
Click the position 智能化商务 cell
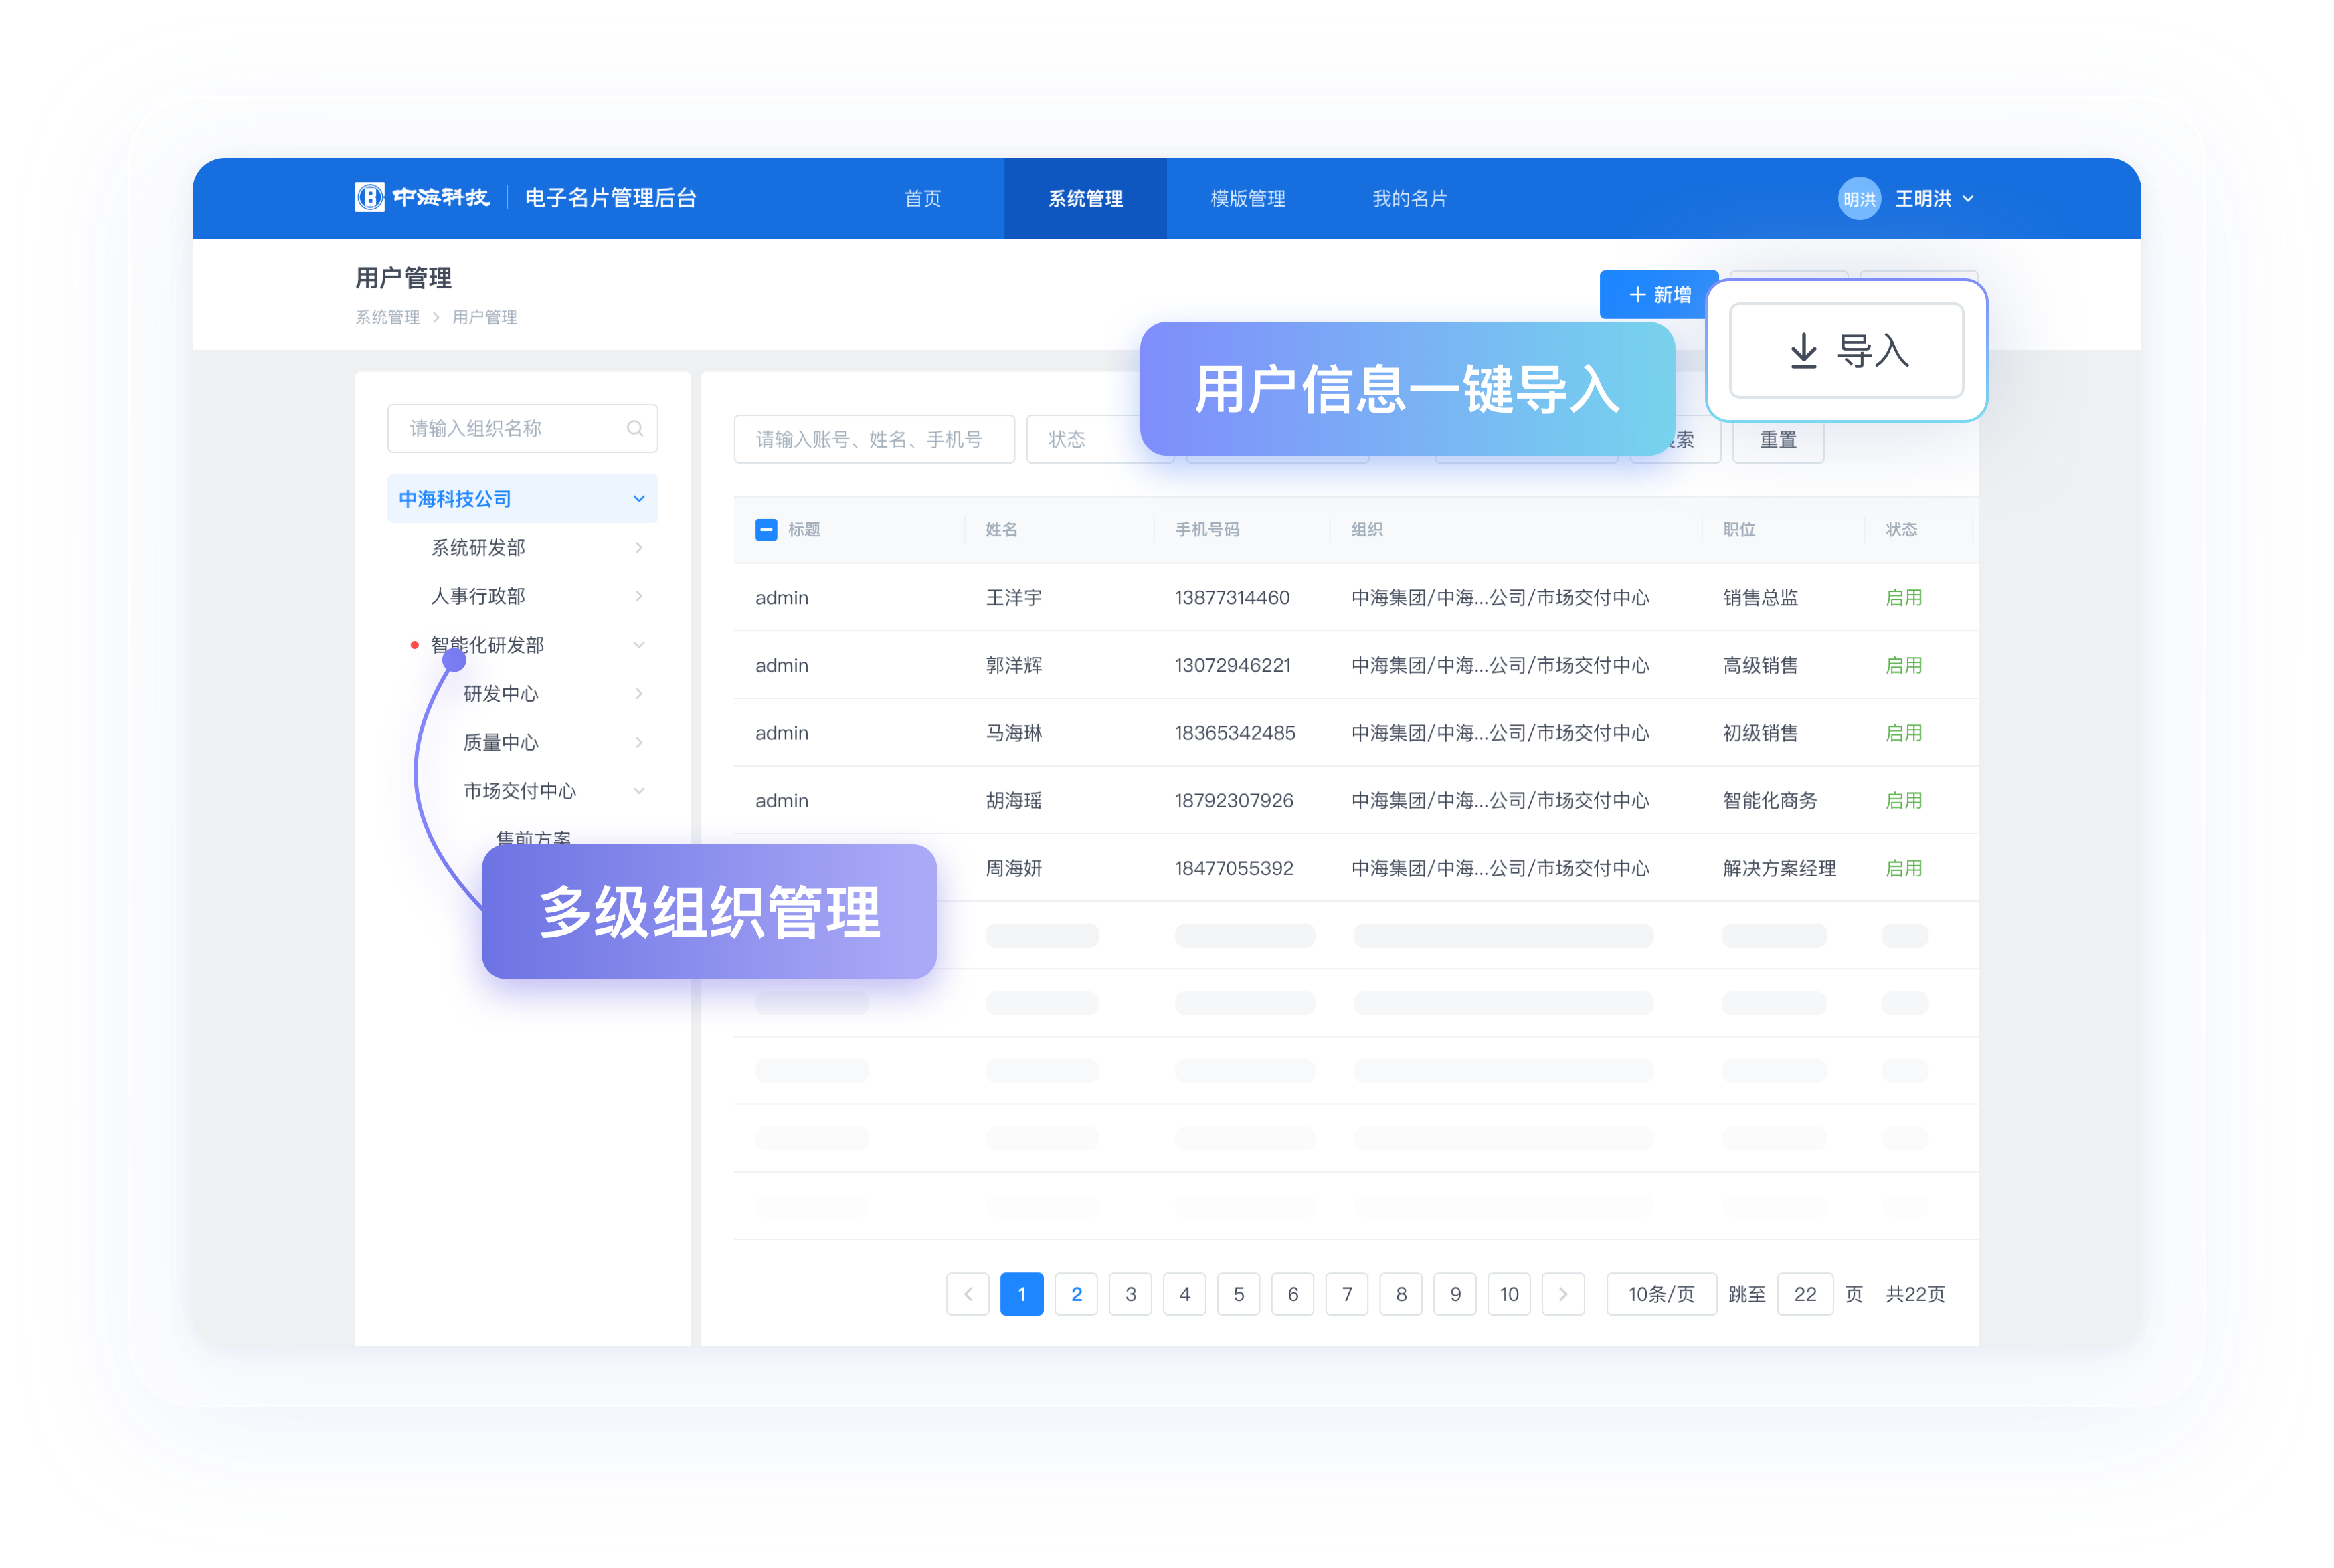coord(1769,800)
